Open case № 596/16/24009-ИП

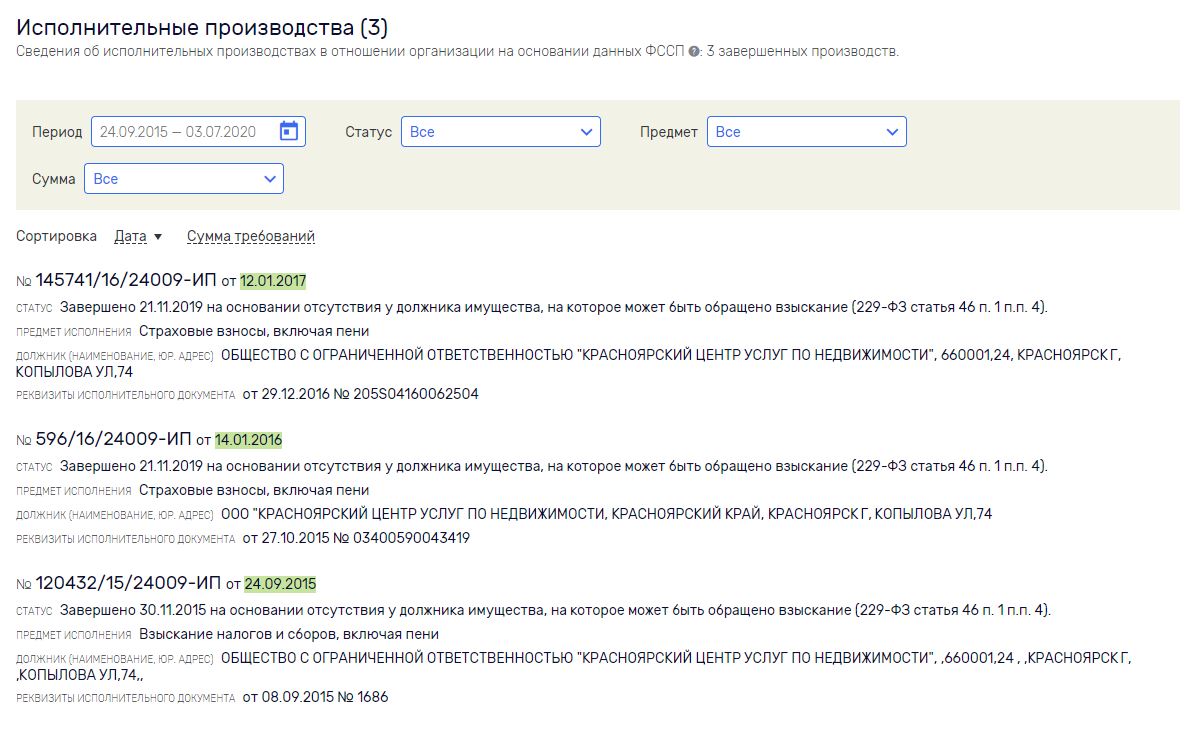point(113,440)
